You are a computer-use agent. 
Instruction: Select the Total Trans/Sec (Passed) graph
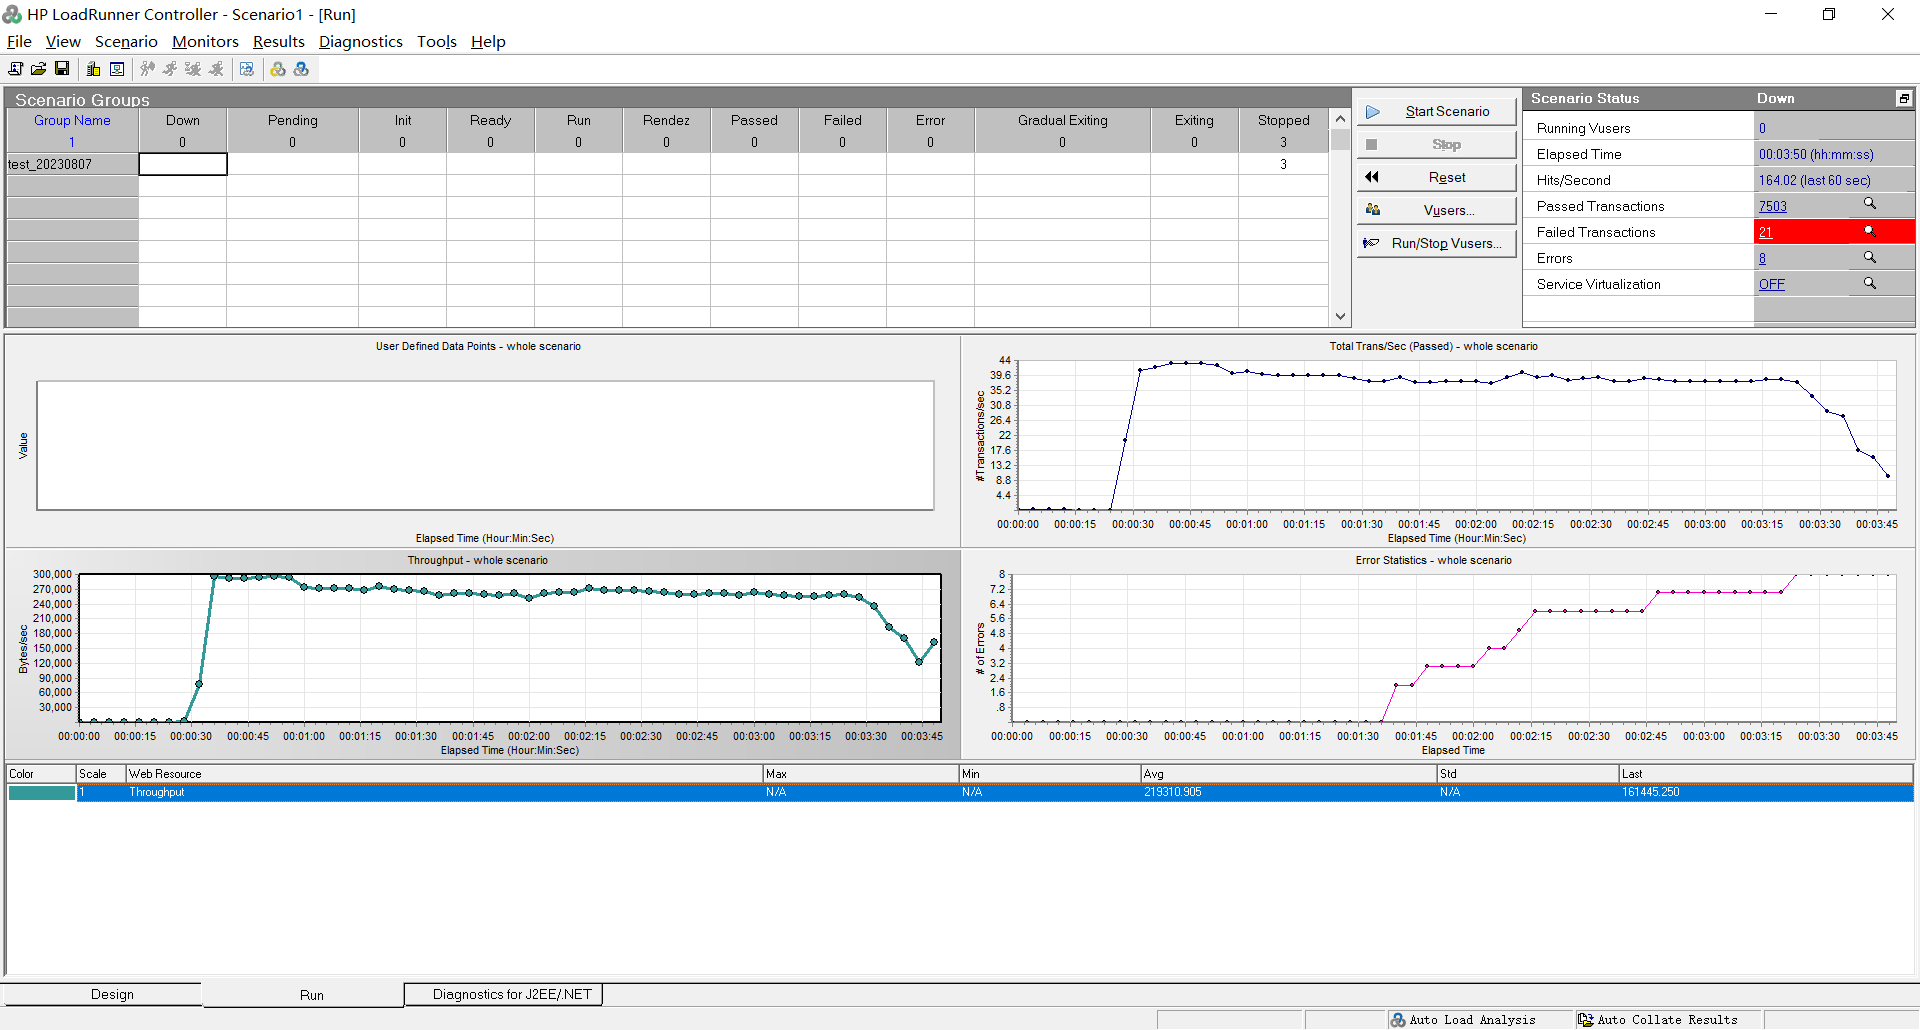[x=1437, y=440]
